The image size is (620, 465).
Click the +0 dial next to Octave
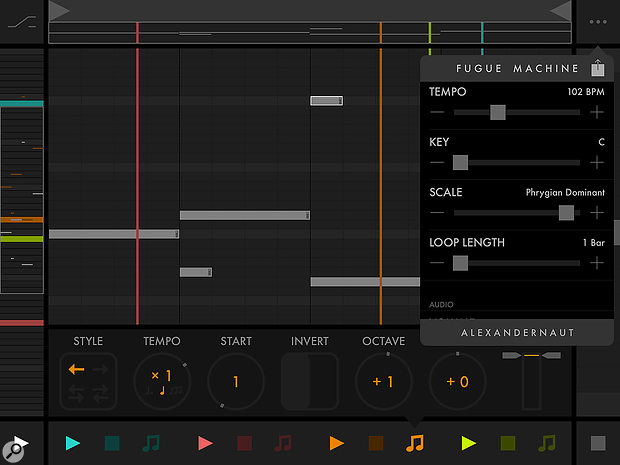[x=457, y=382]
